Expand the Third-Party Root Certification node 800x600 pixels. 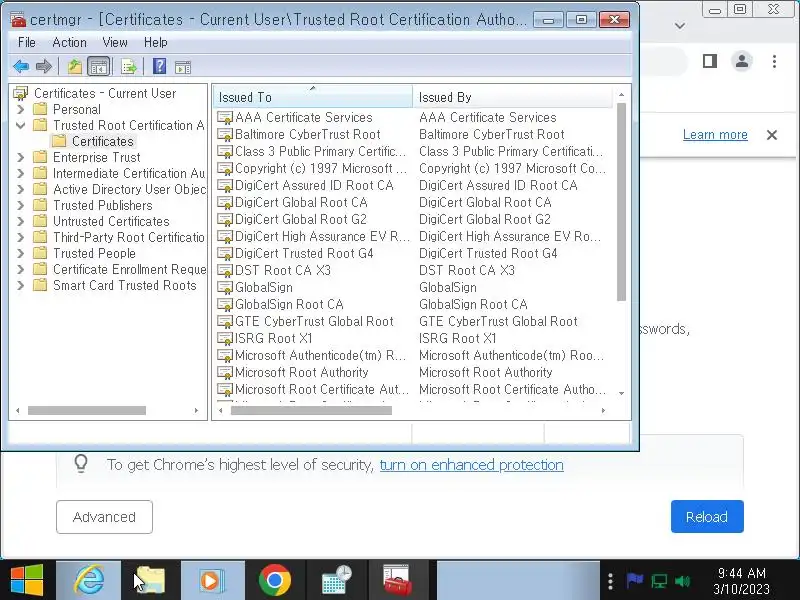[21, 237]
